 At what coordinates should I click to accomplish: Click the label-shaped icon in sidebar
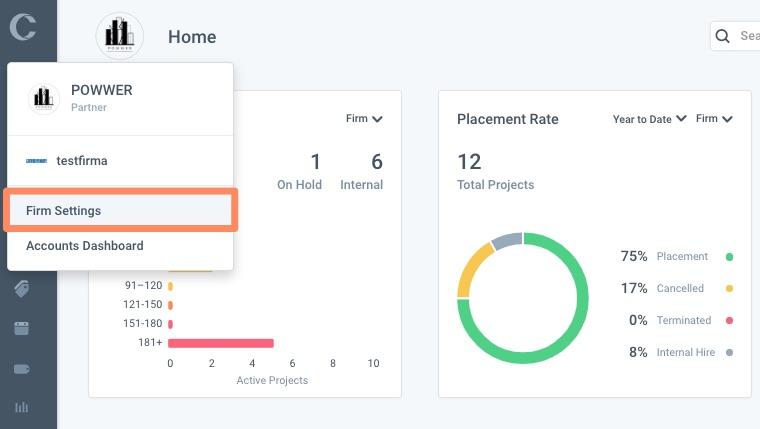pos(22,369)
